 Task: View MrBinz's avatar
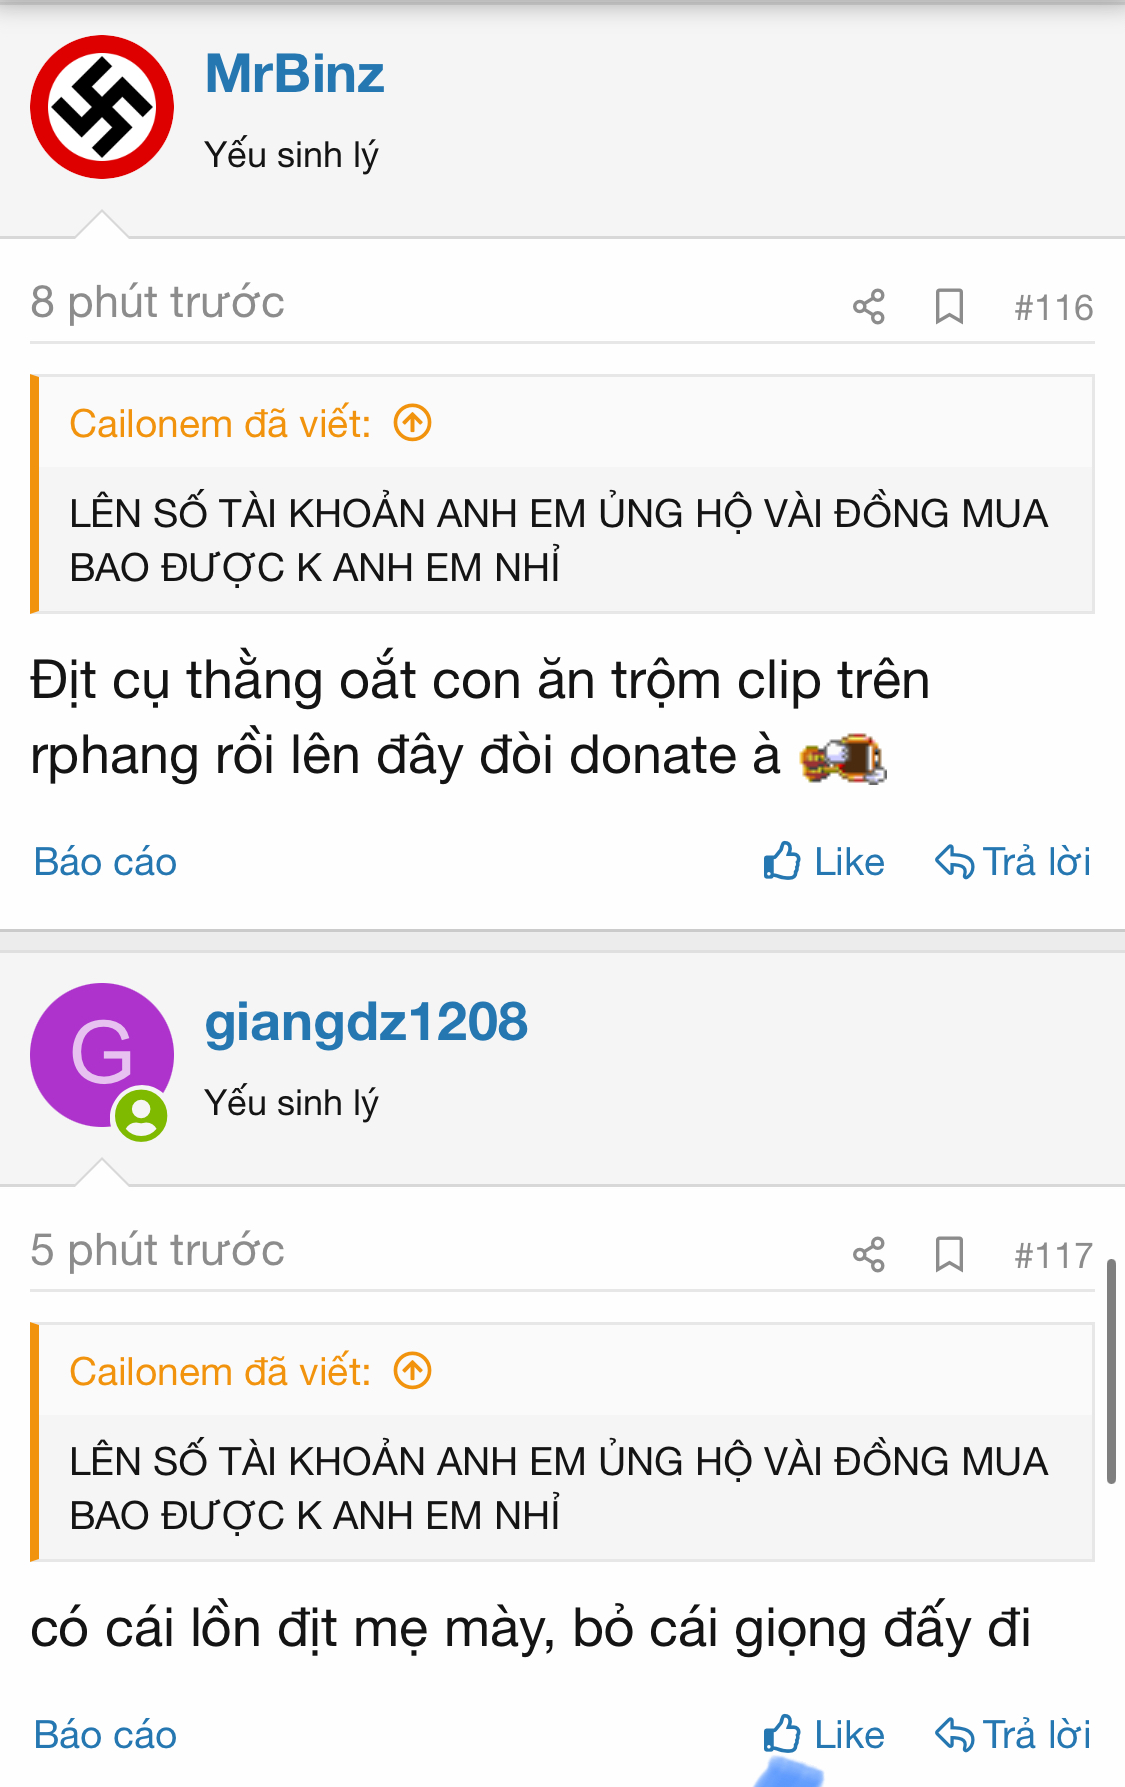coord(102,107)
